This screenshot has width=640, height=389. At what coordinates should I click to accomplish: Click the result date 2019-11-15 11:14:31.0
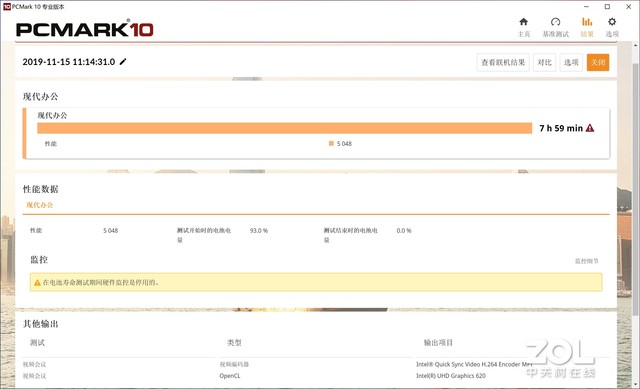coord(69,62)
